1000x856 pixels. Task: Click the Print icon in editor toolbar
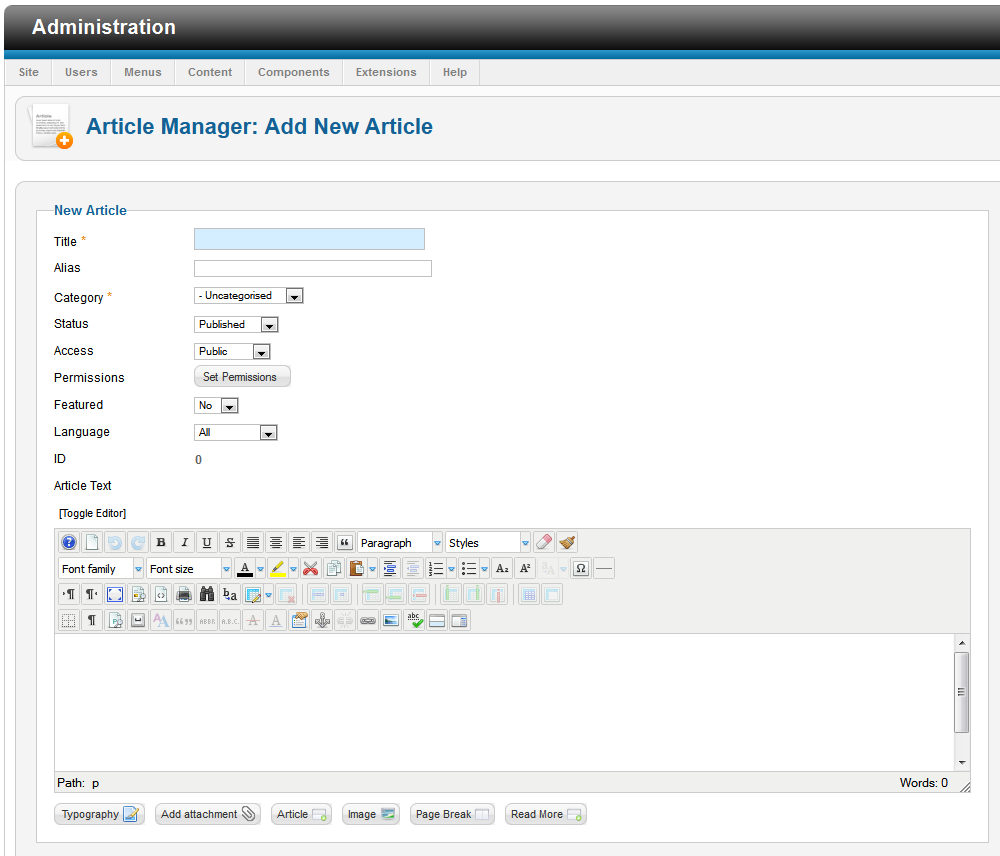tap(183, 595)
